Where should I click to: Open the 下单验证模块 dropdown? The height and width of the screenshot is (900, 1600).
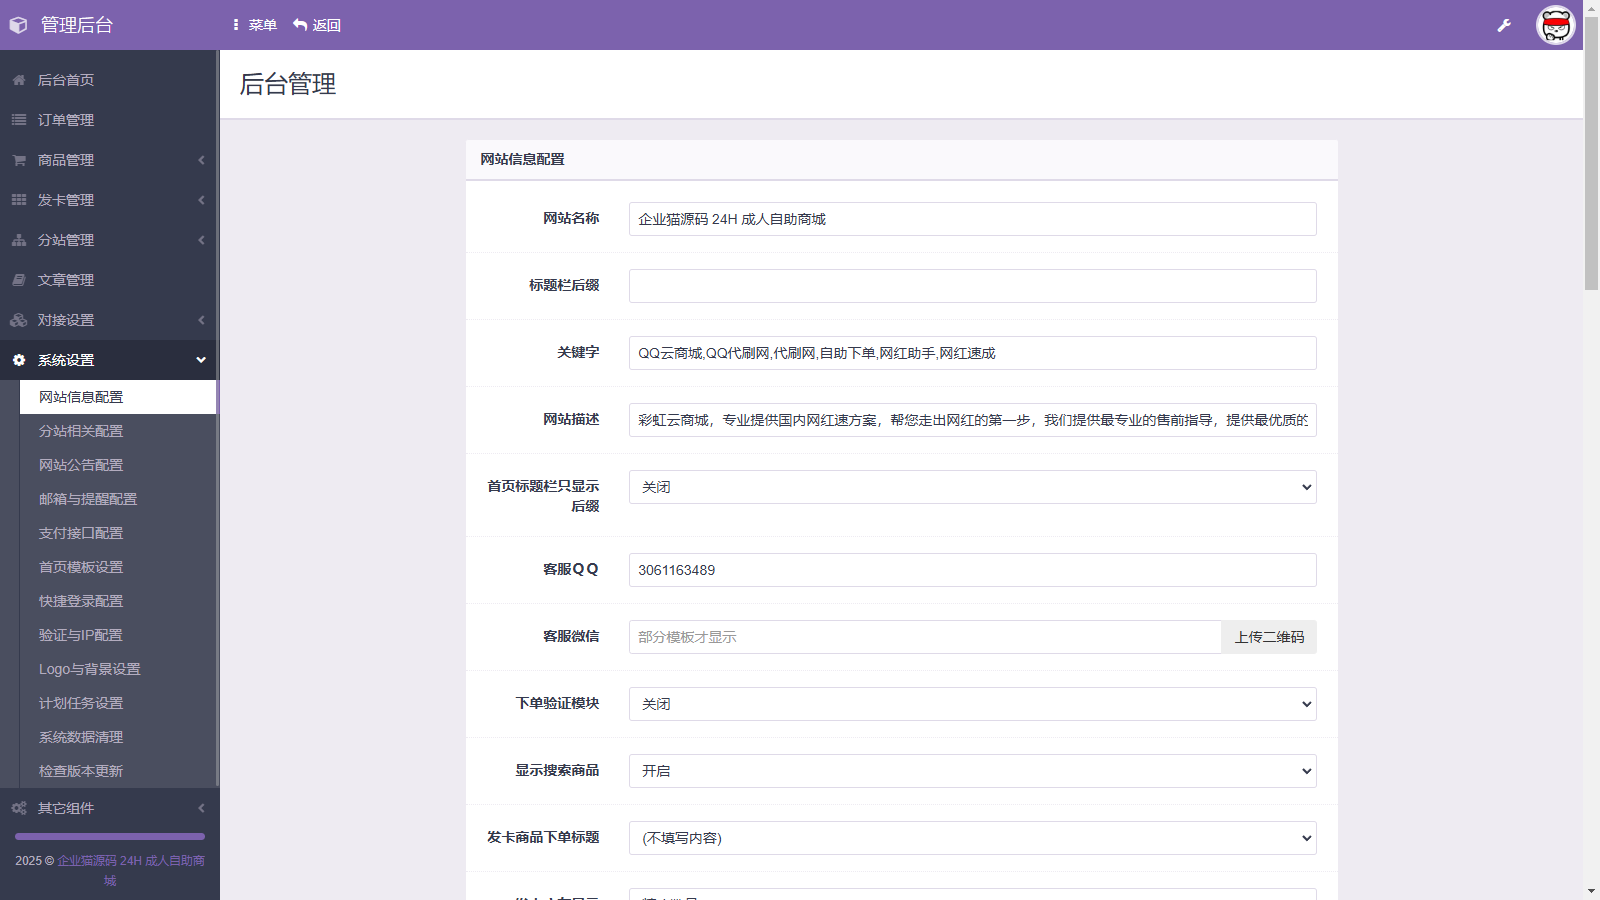972,704
